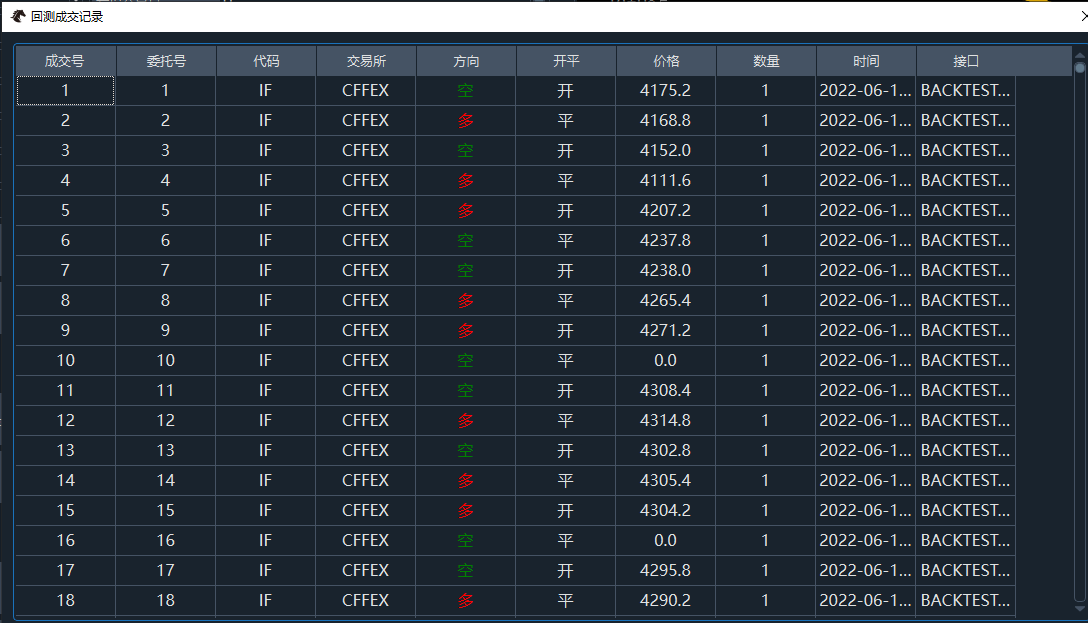The width and height of the screenshot is (1088, 623).
Task: Click the 平 offset cell in trade 18
Action: tap(566, 600)
